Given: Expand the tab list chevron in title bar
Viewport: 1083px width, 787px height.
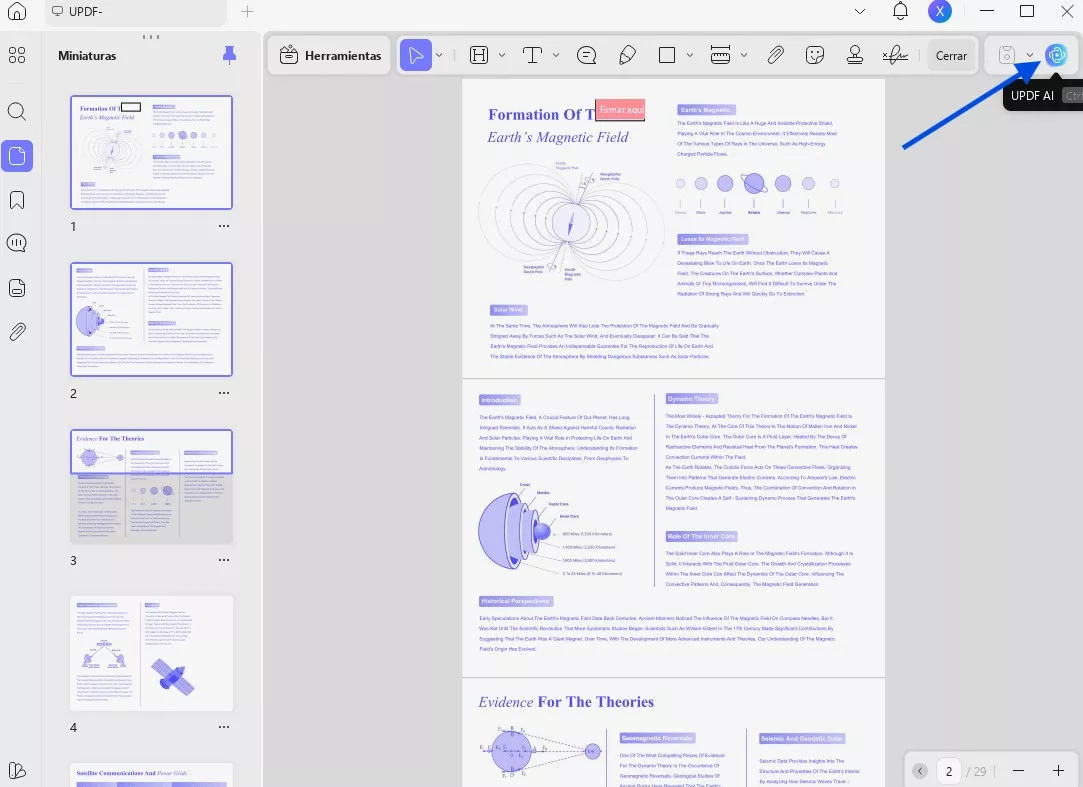Looking at the screenshot, I should tap(860, 11).
